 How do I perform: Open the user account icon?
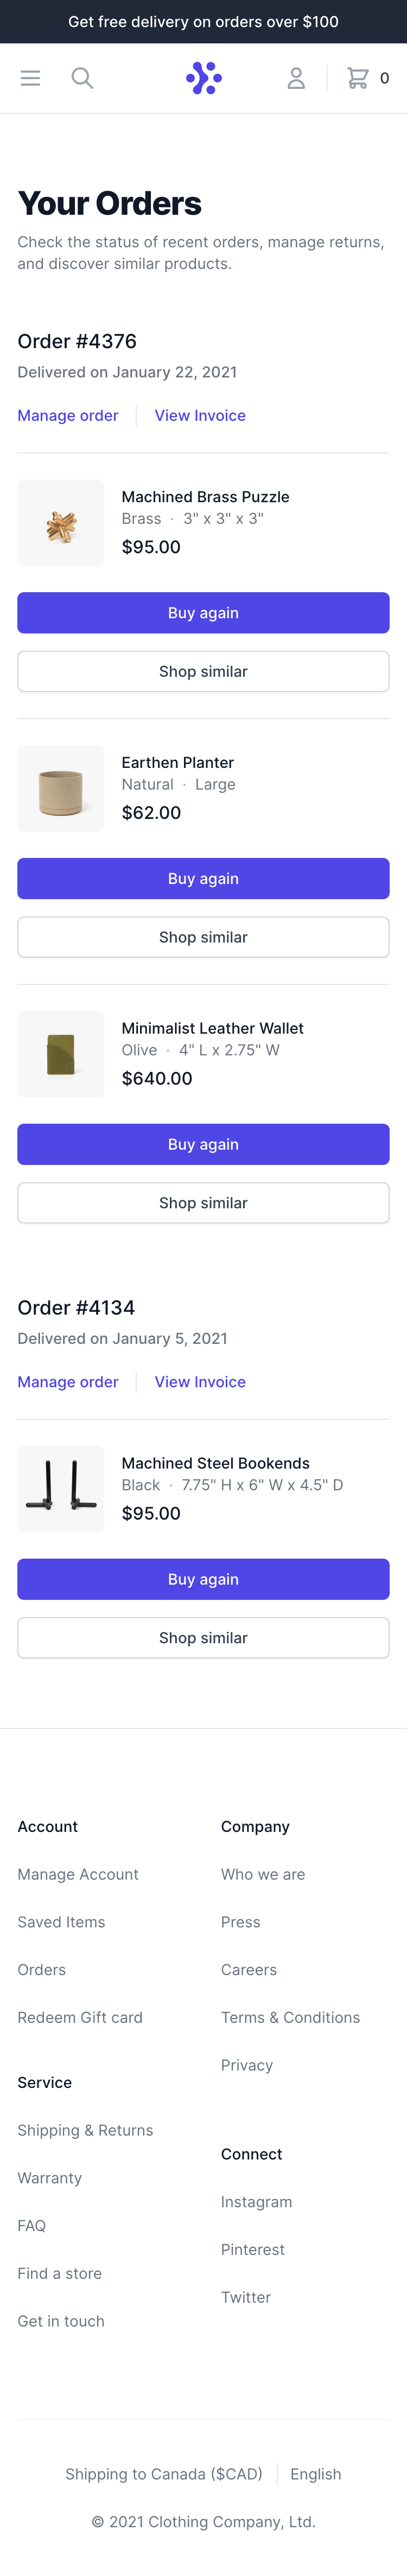pyautogui.click(x=296, y=78)
